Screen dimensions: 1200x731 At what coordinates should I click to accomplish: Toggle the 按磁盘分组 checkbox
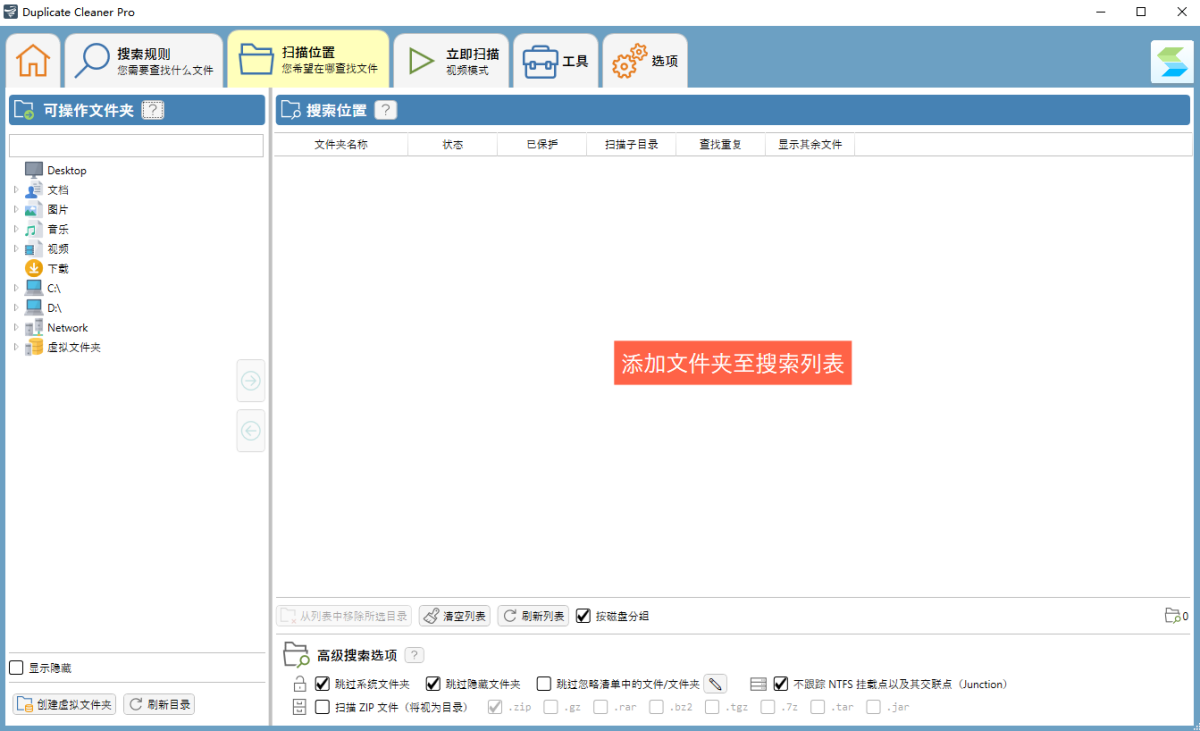click(584, 616)
